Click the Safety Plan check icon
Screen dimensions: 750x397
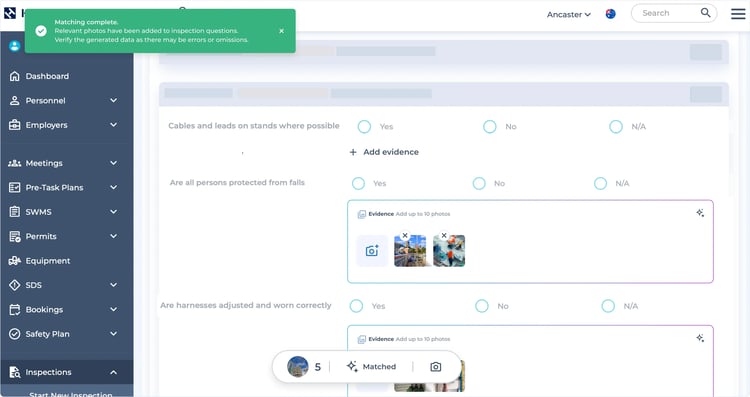15,334
